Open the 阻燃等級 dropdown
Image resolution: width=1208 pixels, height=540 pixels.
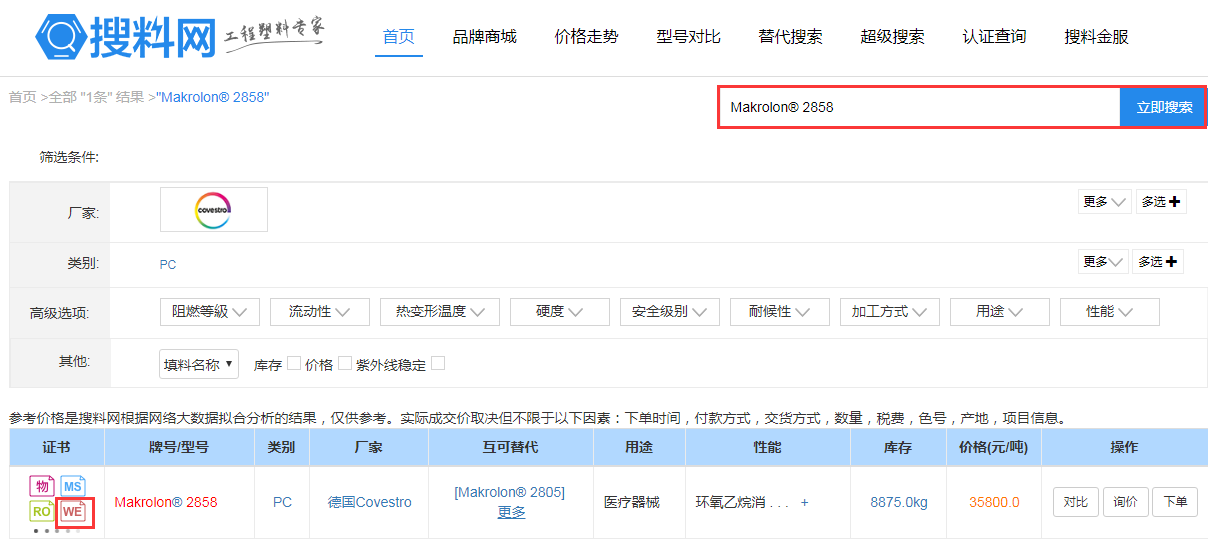point(210,312)
